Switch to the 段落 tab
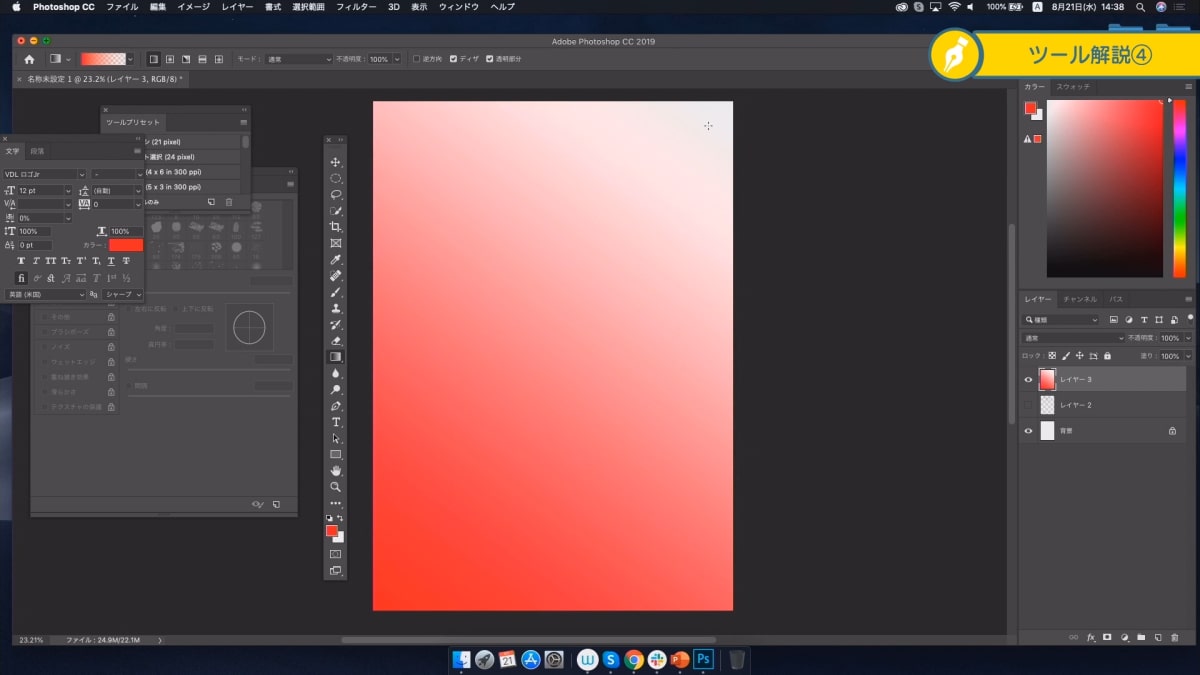Image resolution: width=1200 pixels, height=675 pixels. click(x=37, y=151)
